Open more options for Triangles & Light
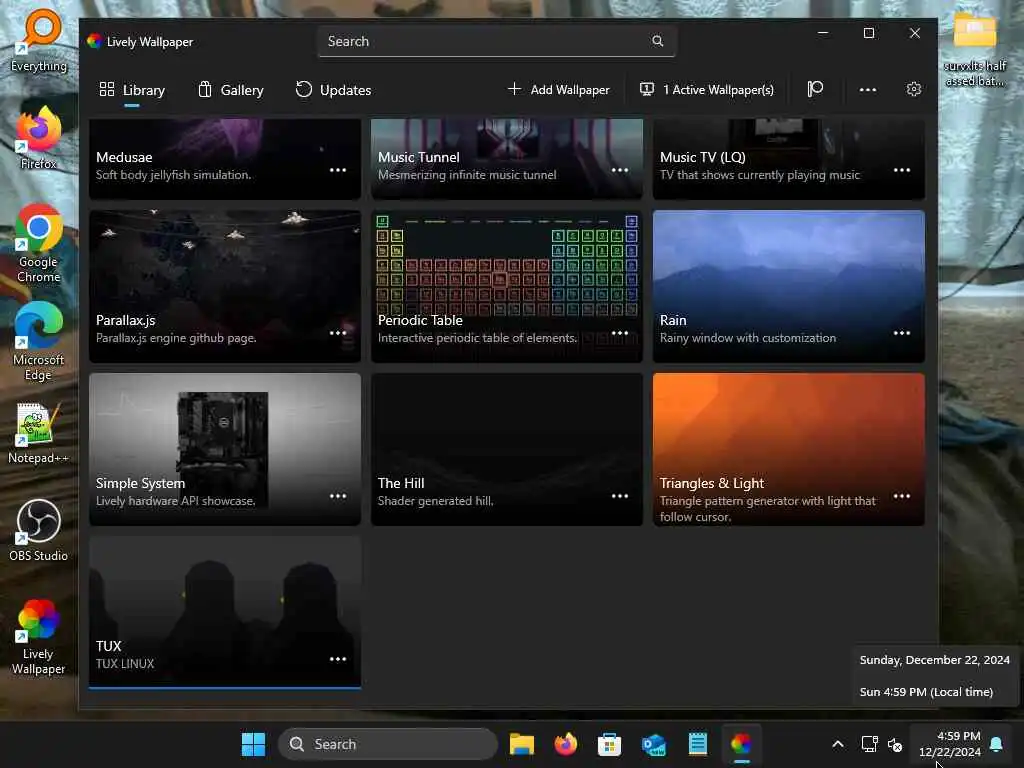 pos(902,496)
